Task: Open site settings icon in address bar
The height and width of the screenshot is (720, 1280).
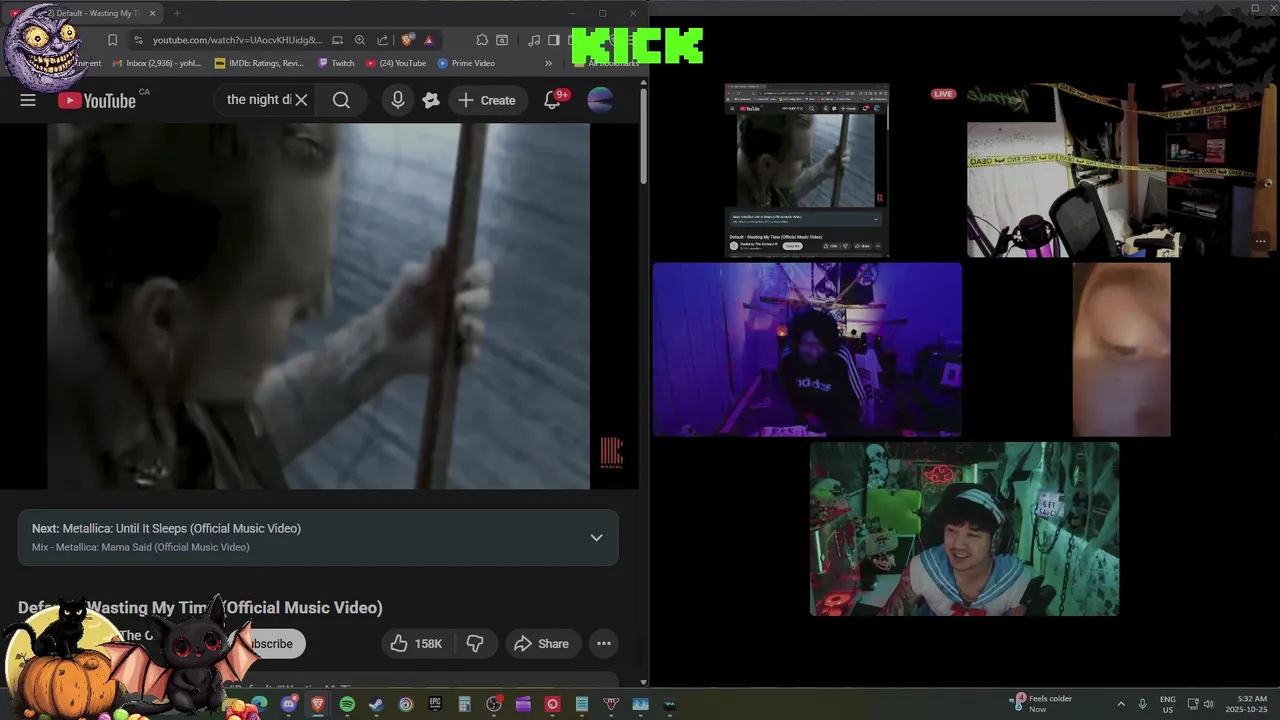Action: coord(138,40)
